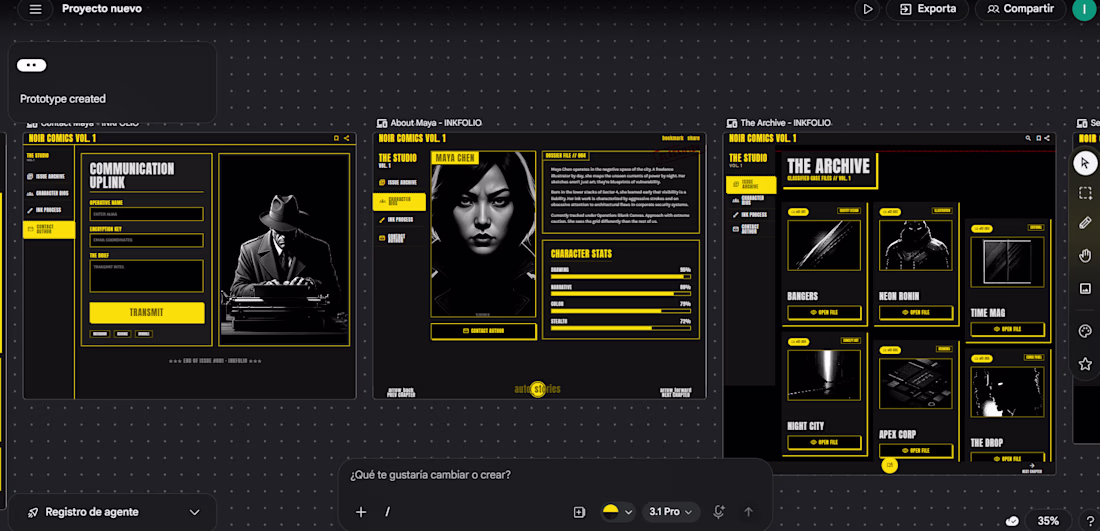Click the Operative Name input field
This screenshot has height=531, width=1100.
(147, 214)
